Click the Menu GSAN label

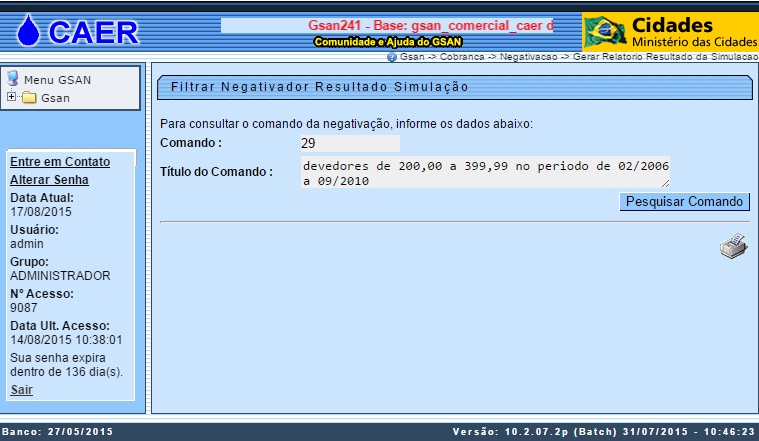58,80
